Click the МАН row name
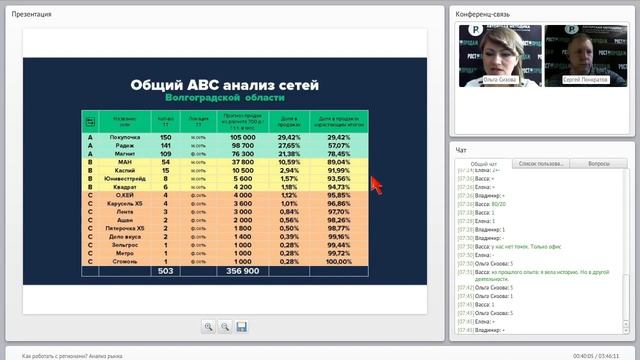640x360 pixels. point(125,162)
